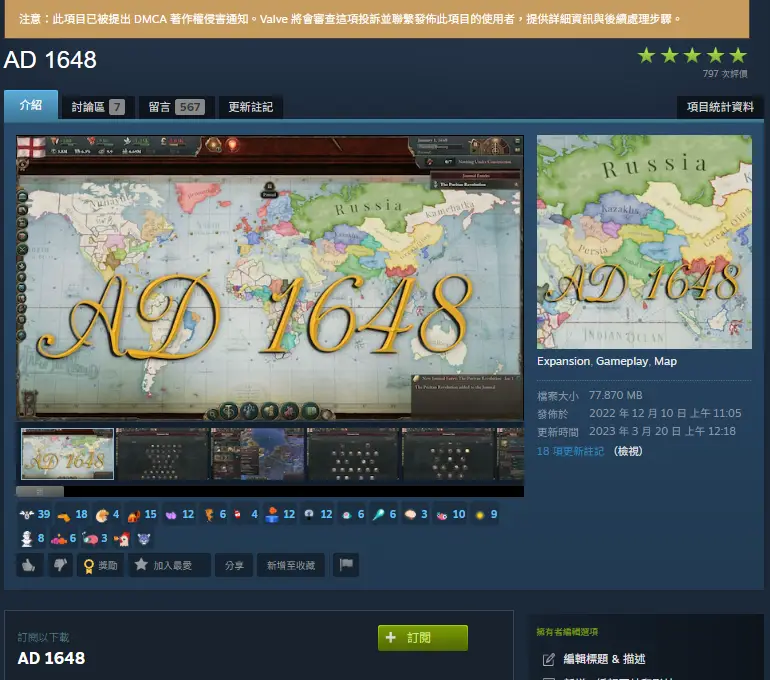Report this item with the flag icon
770x680 pixels.
(x=346, y=565)
